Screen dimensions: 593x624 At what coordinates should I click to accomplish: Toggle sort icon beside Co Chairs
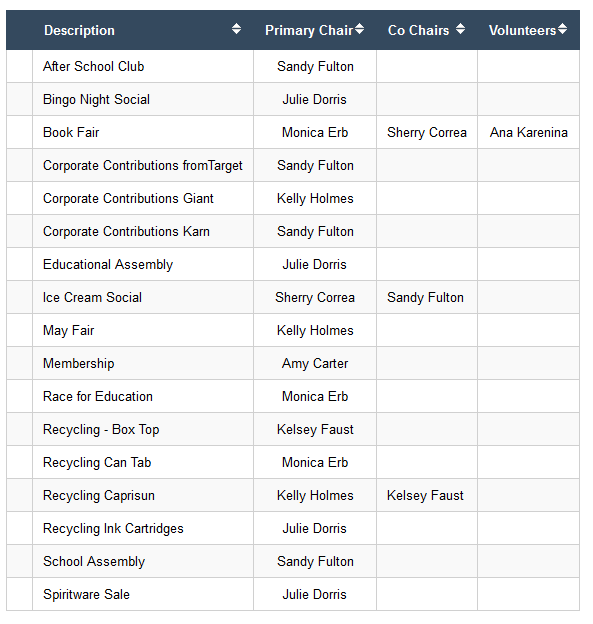pos(460,29)
